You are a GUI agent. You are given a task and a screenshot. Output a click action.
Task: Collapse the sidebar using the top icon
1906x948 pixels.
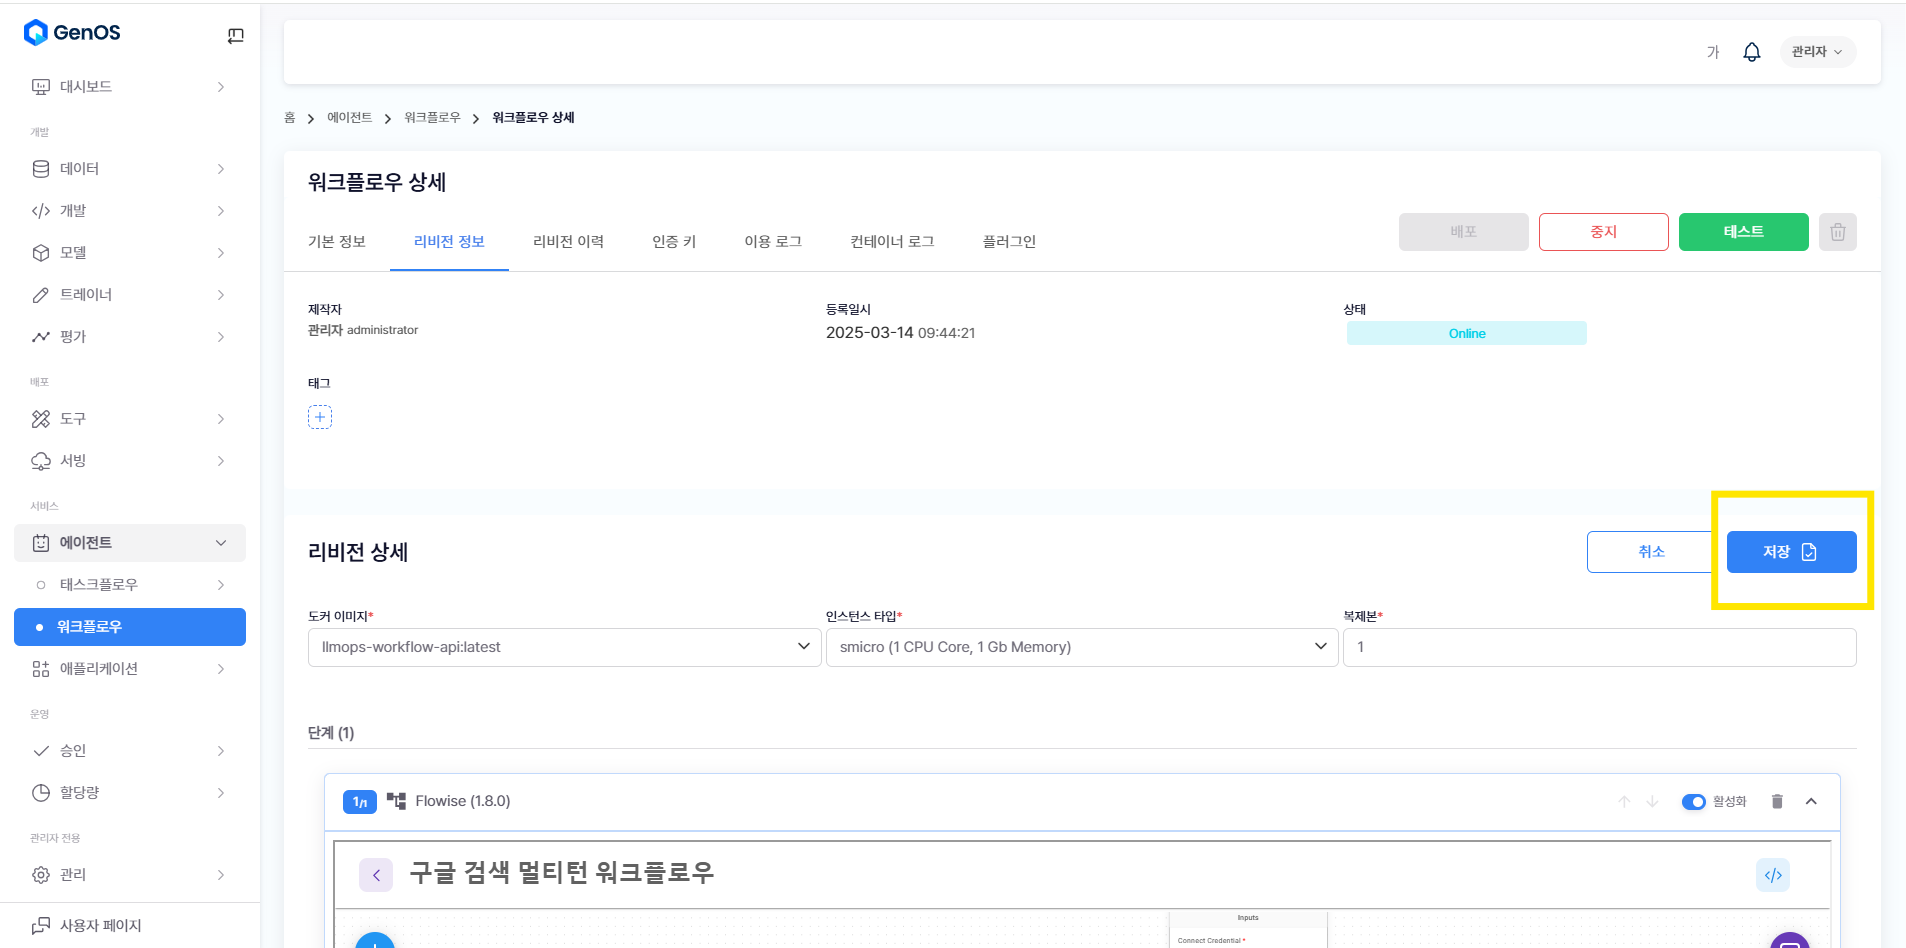pos(235,36)
